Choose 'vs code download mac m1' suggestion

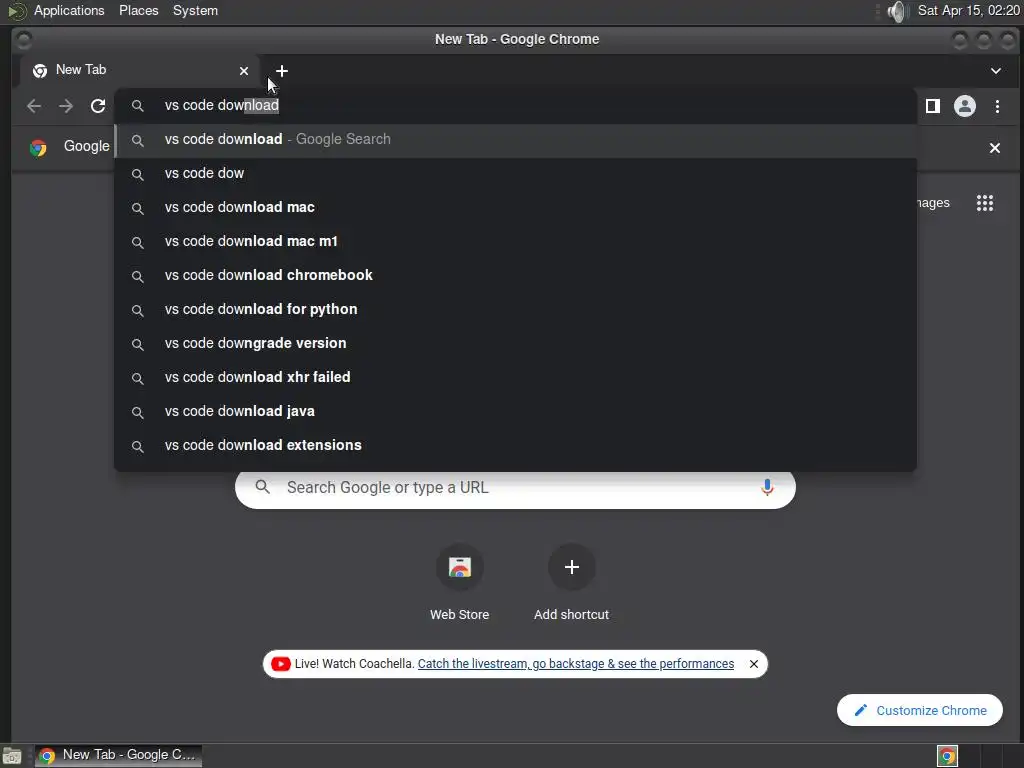[516, 242]
